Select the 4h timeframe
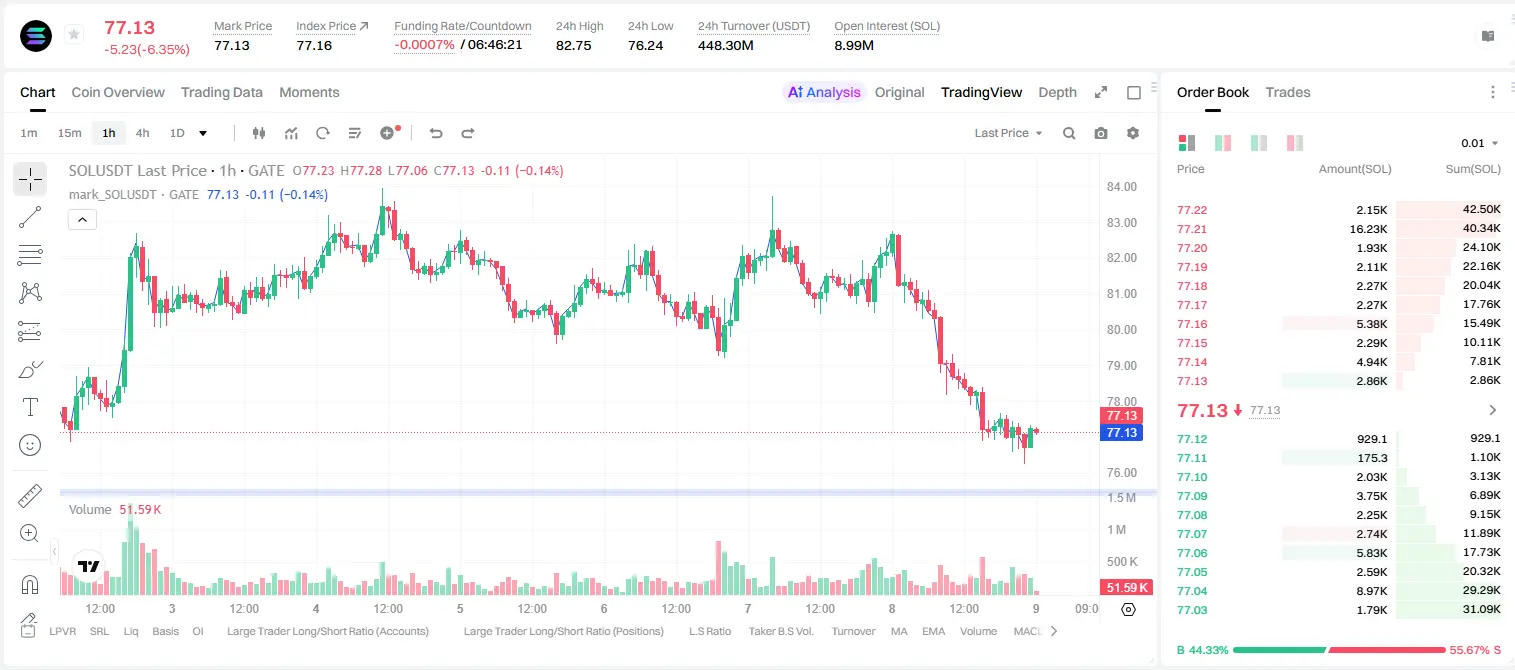Screen dimensions: 1515x670 pos(142,133)
